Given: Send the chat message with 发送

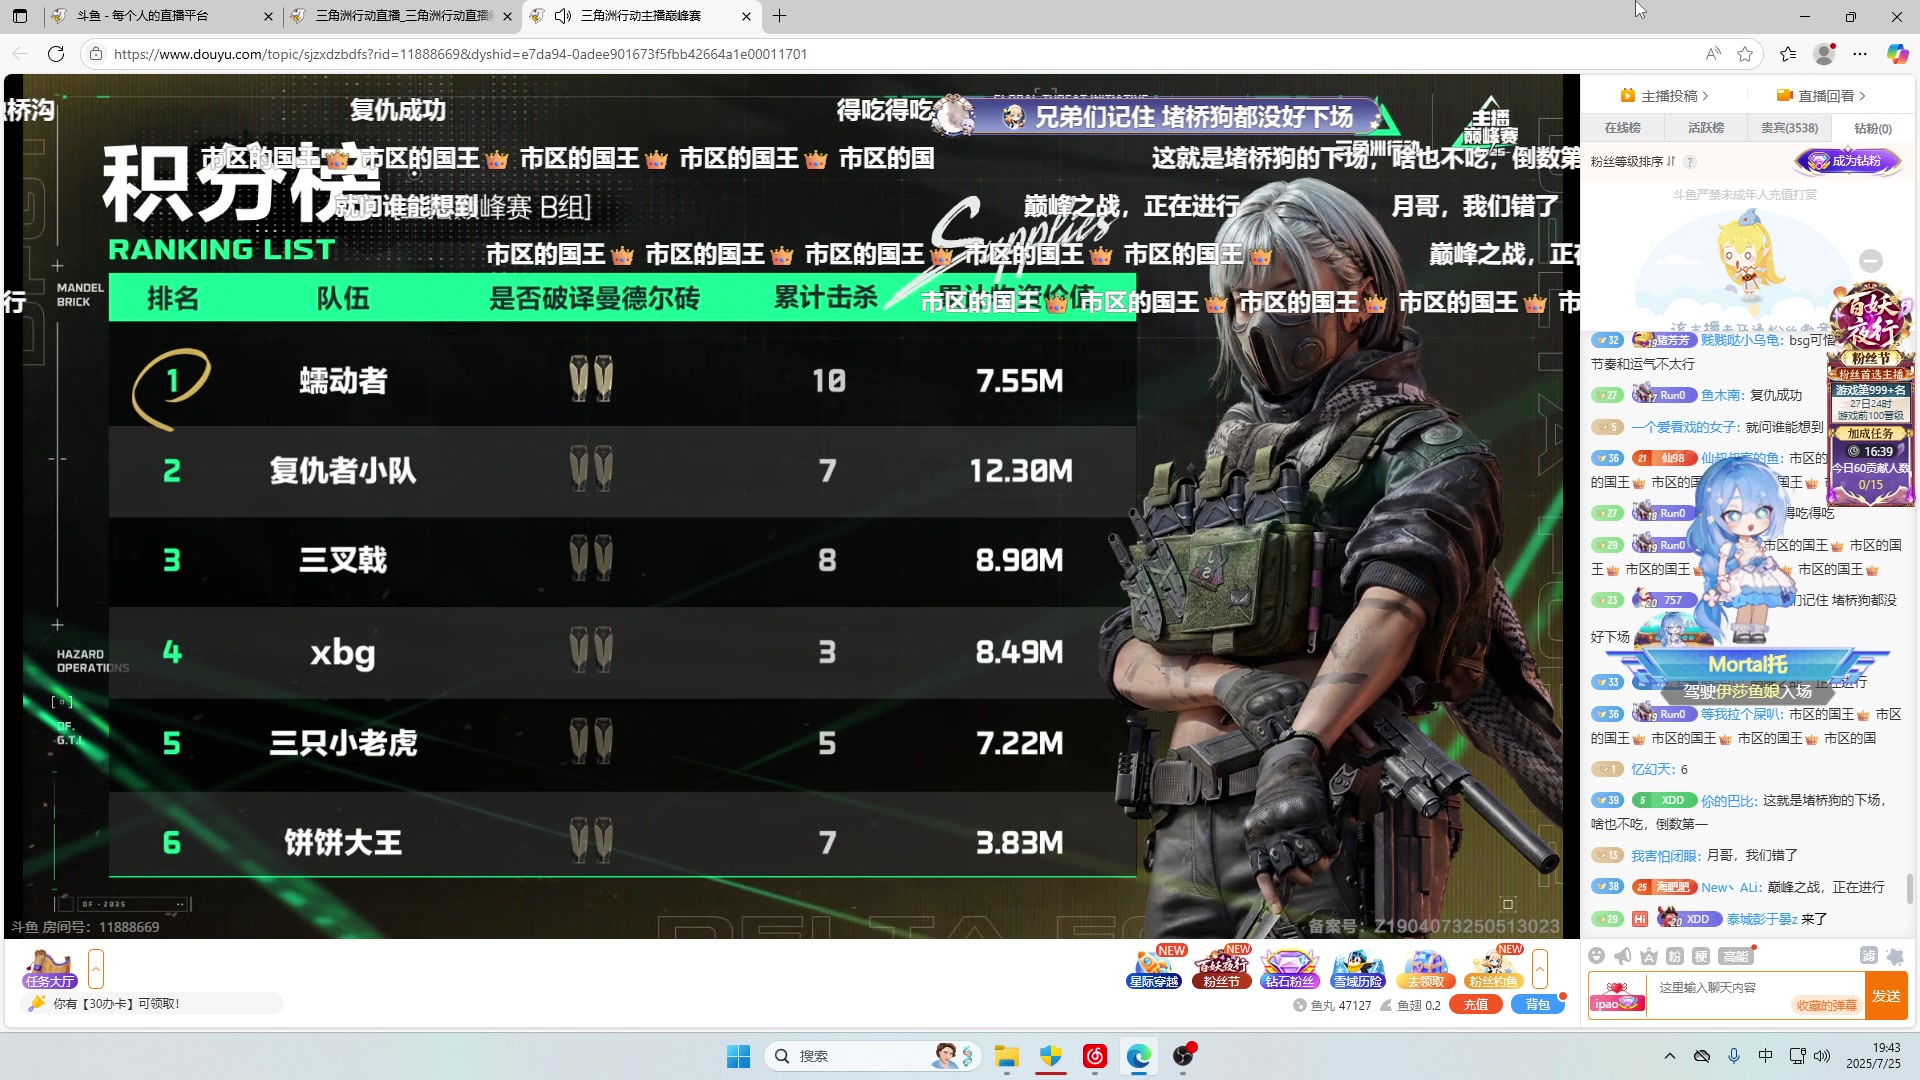Looking at the screenshot, I should (1887, 996).
